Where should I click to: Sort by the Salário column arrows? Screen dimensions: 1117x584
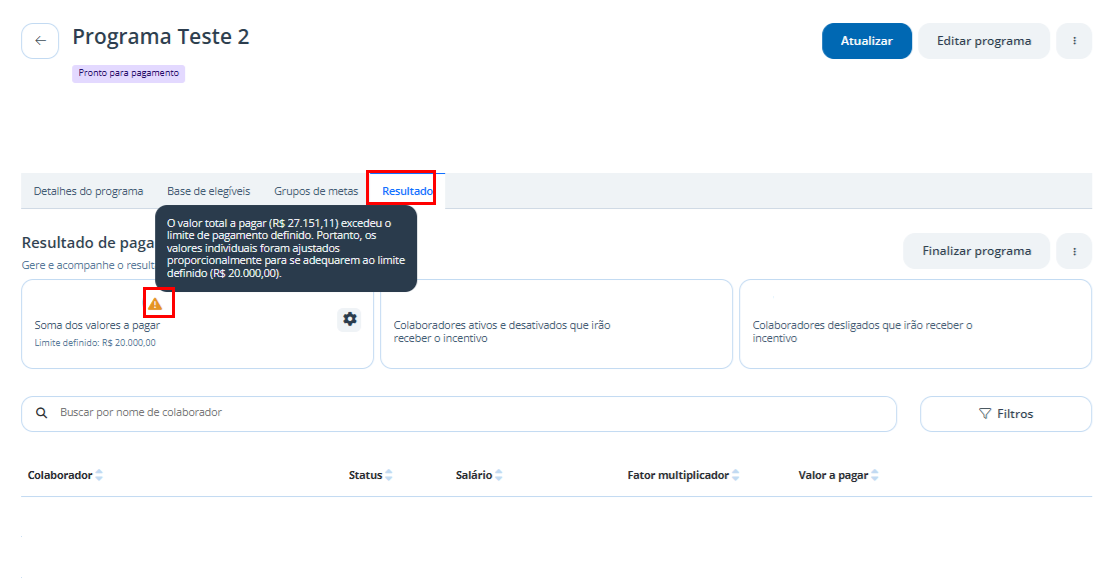(x=499, y=475)
